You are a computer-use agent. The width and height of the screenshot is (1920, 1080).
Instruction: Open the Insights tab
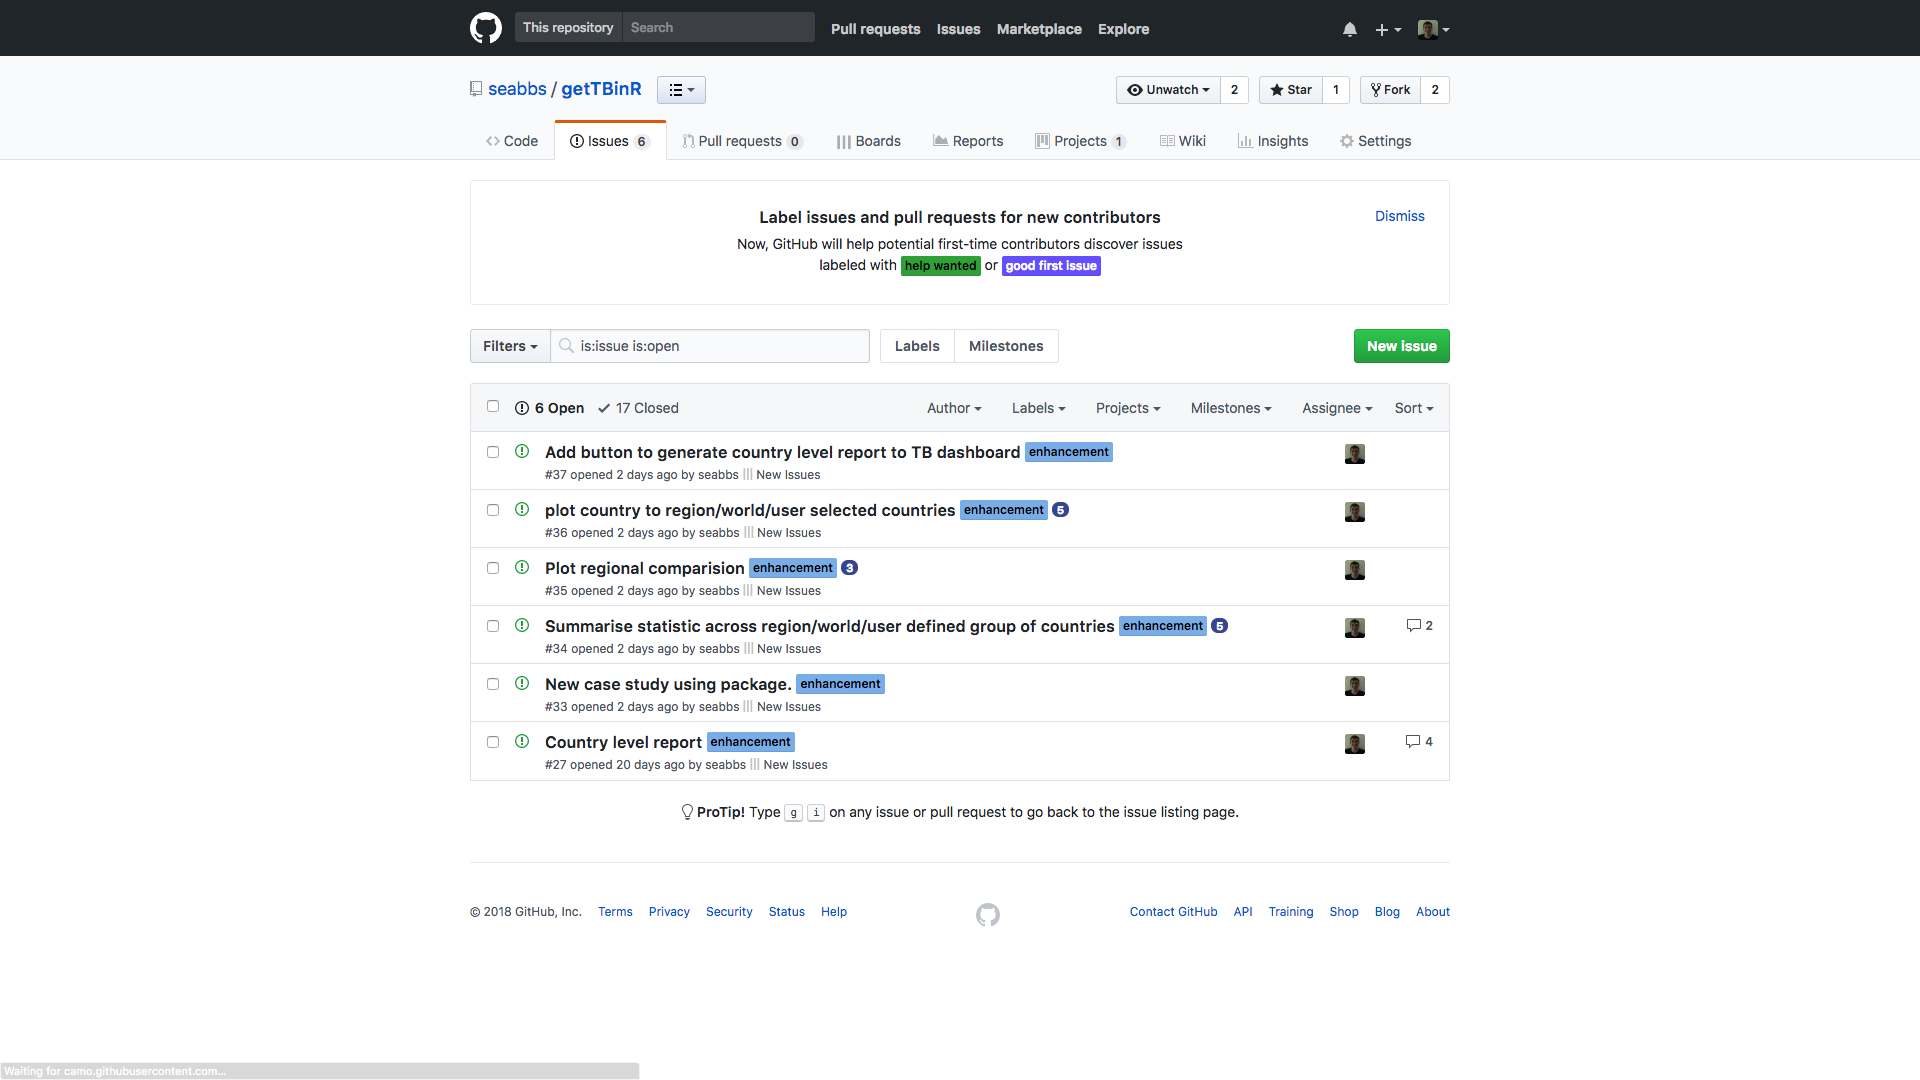(x=1273, y=141)
